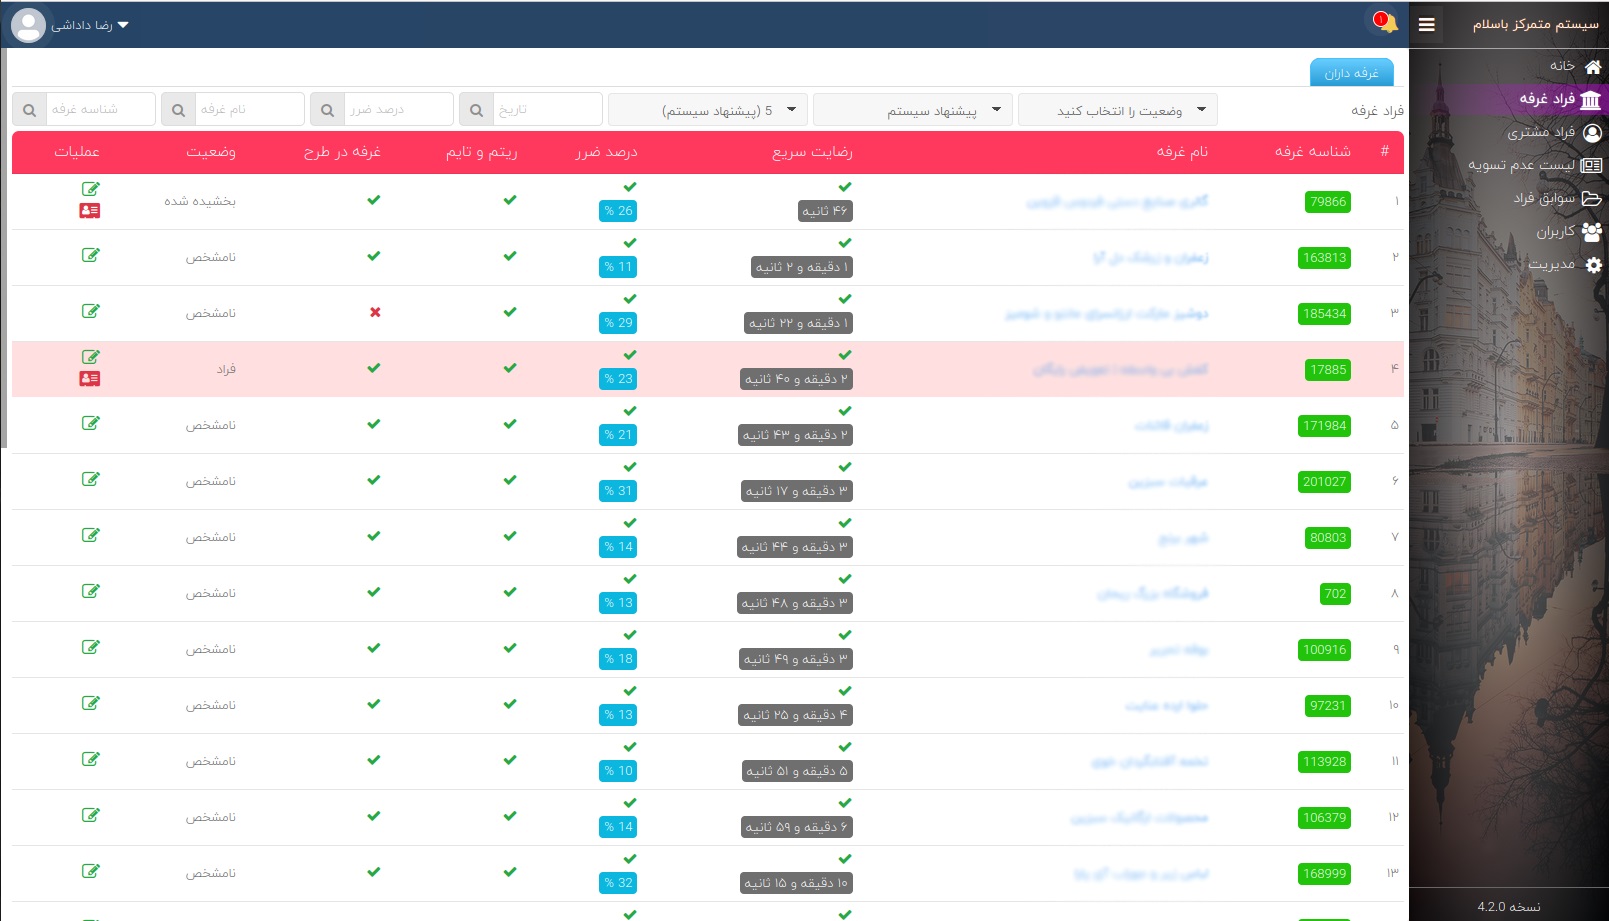The height and width of the screenshot is (921, 1609).
Task: Click search icon beside درصد ضرر field
Action: [328, 109]
